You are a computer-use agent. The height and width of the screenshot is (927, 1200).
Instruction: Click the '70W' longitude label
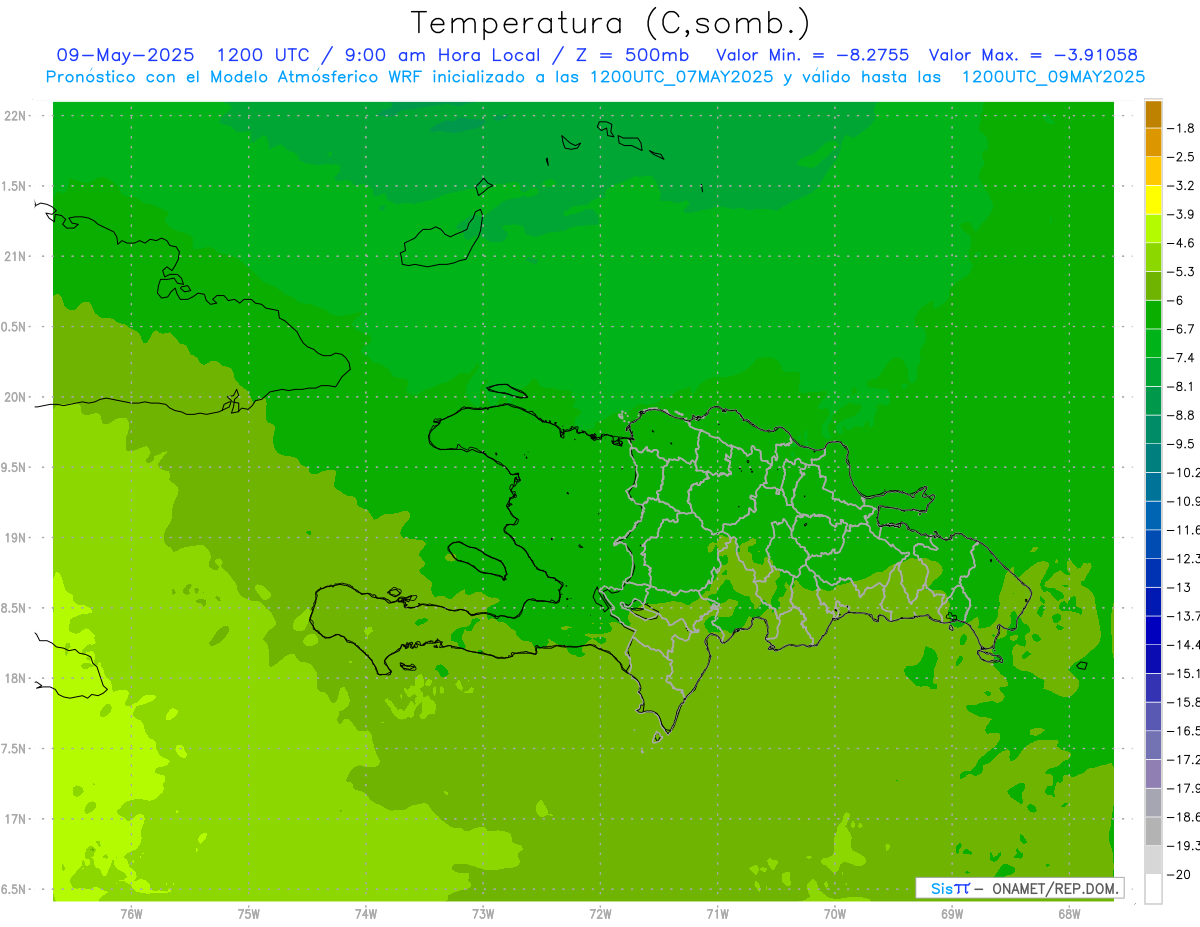click(x=835, y=913)
